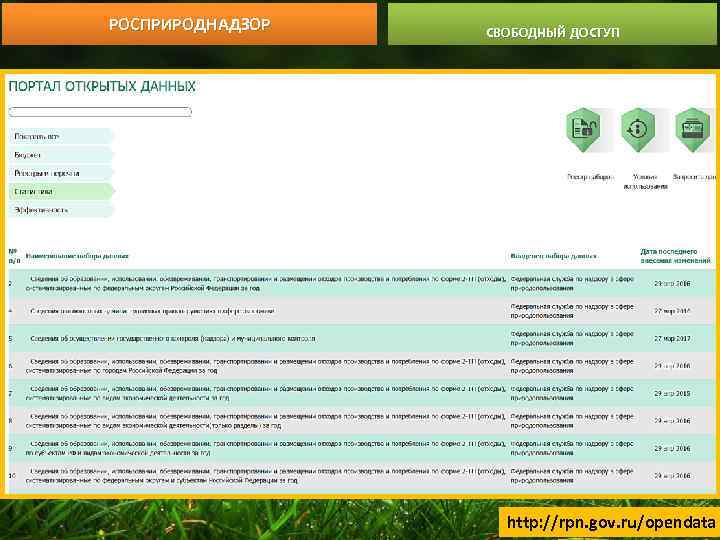Screen dimensions: 720x540
Task: Open the terms of use hexagon icon
Action: point(638,129)
